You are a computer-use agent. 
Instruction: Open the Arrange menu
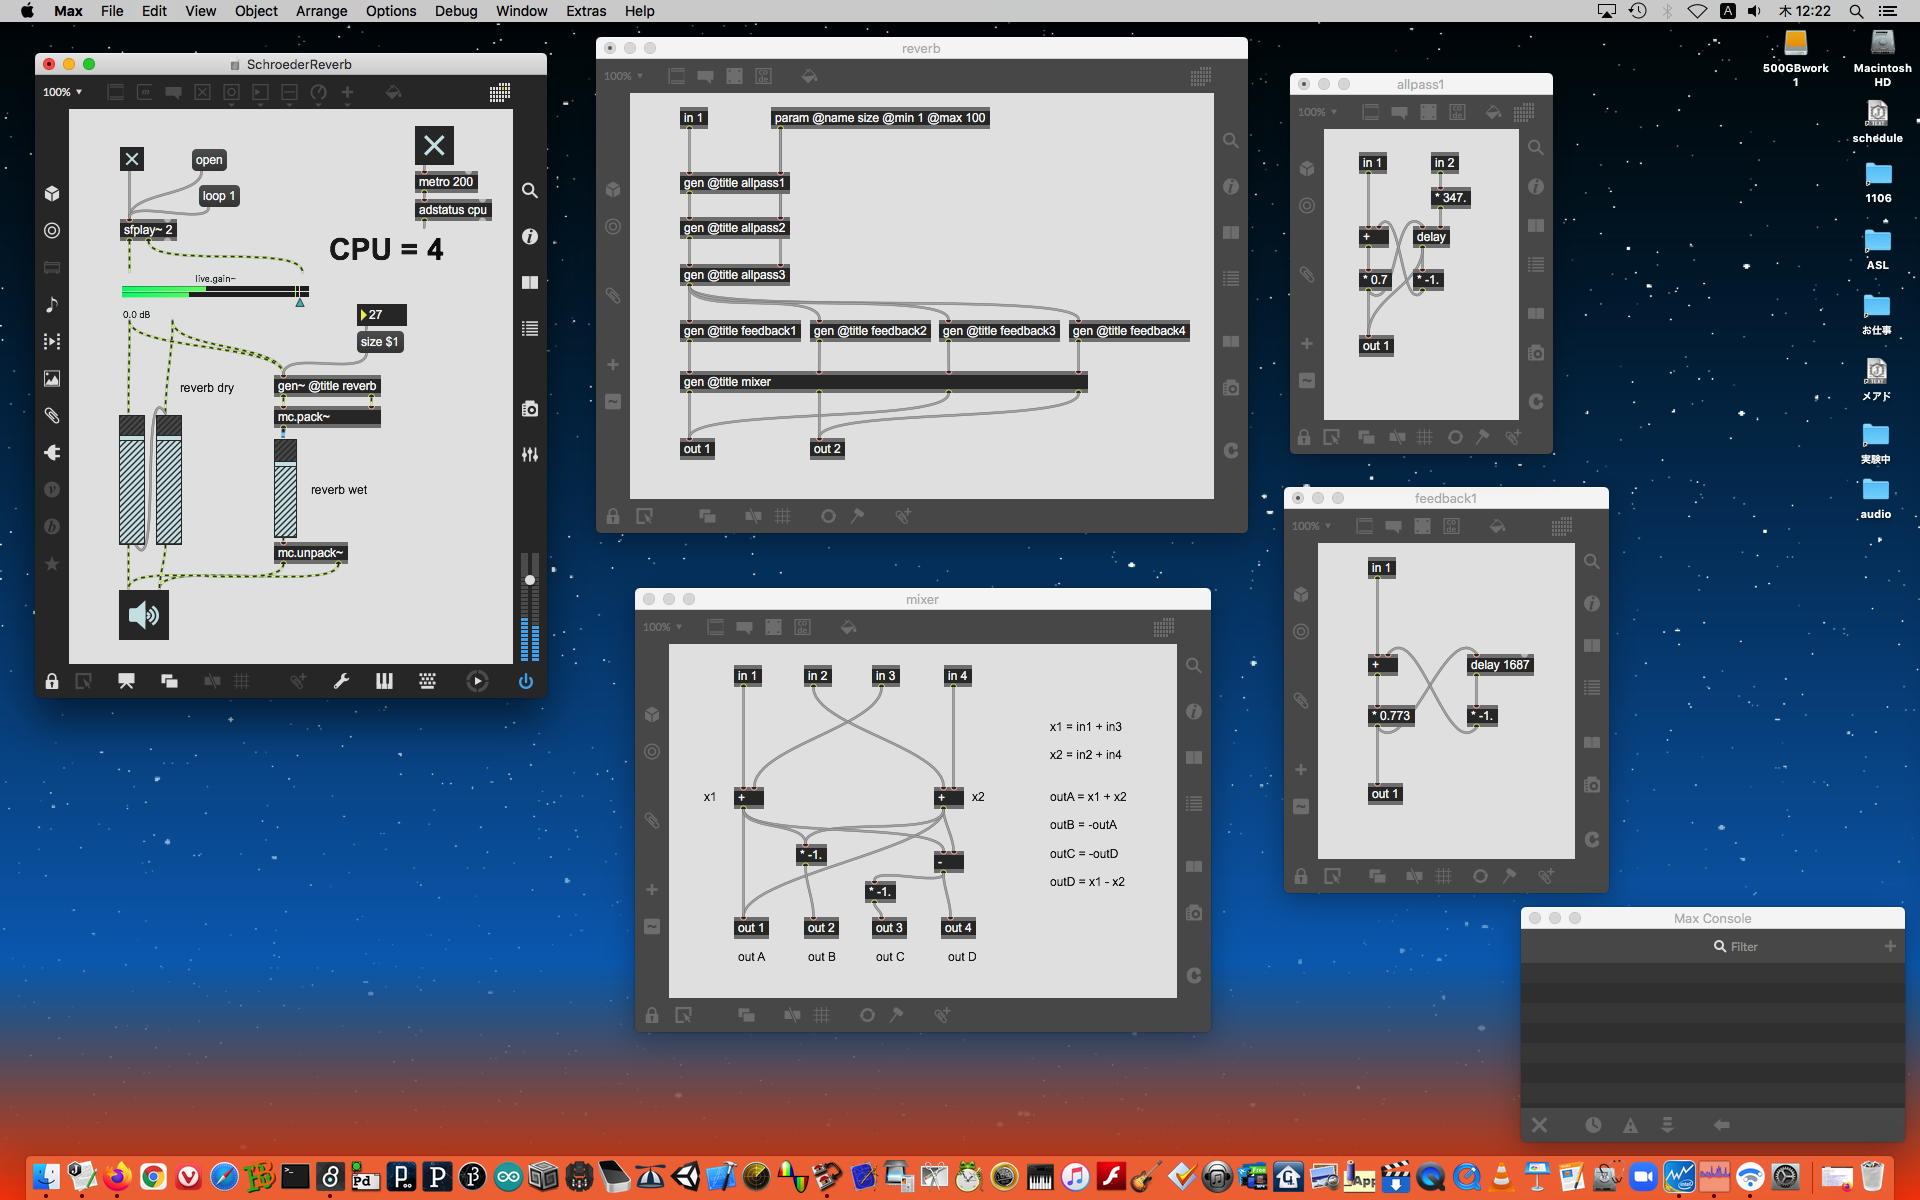point(321,11)
